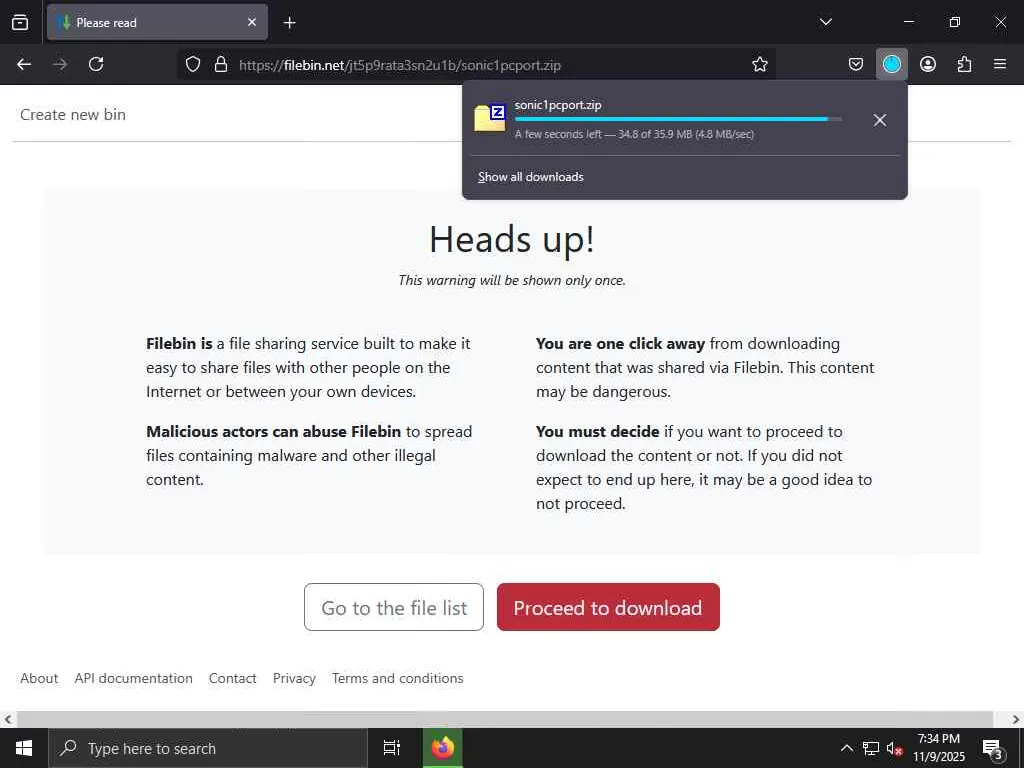Open the network tray icon
Screen dimensions: 1024x768
click(x=871, y=748)
